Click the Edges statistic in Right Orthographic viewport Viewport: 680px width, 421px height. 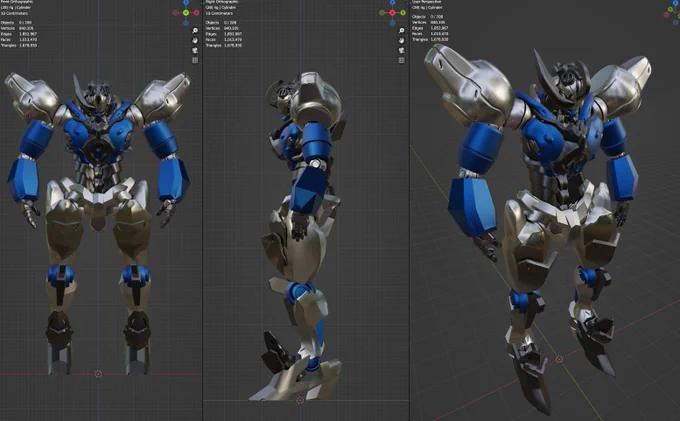(224, 34)
